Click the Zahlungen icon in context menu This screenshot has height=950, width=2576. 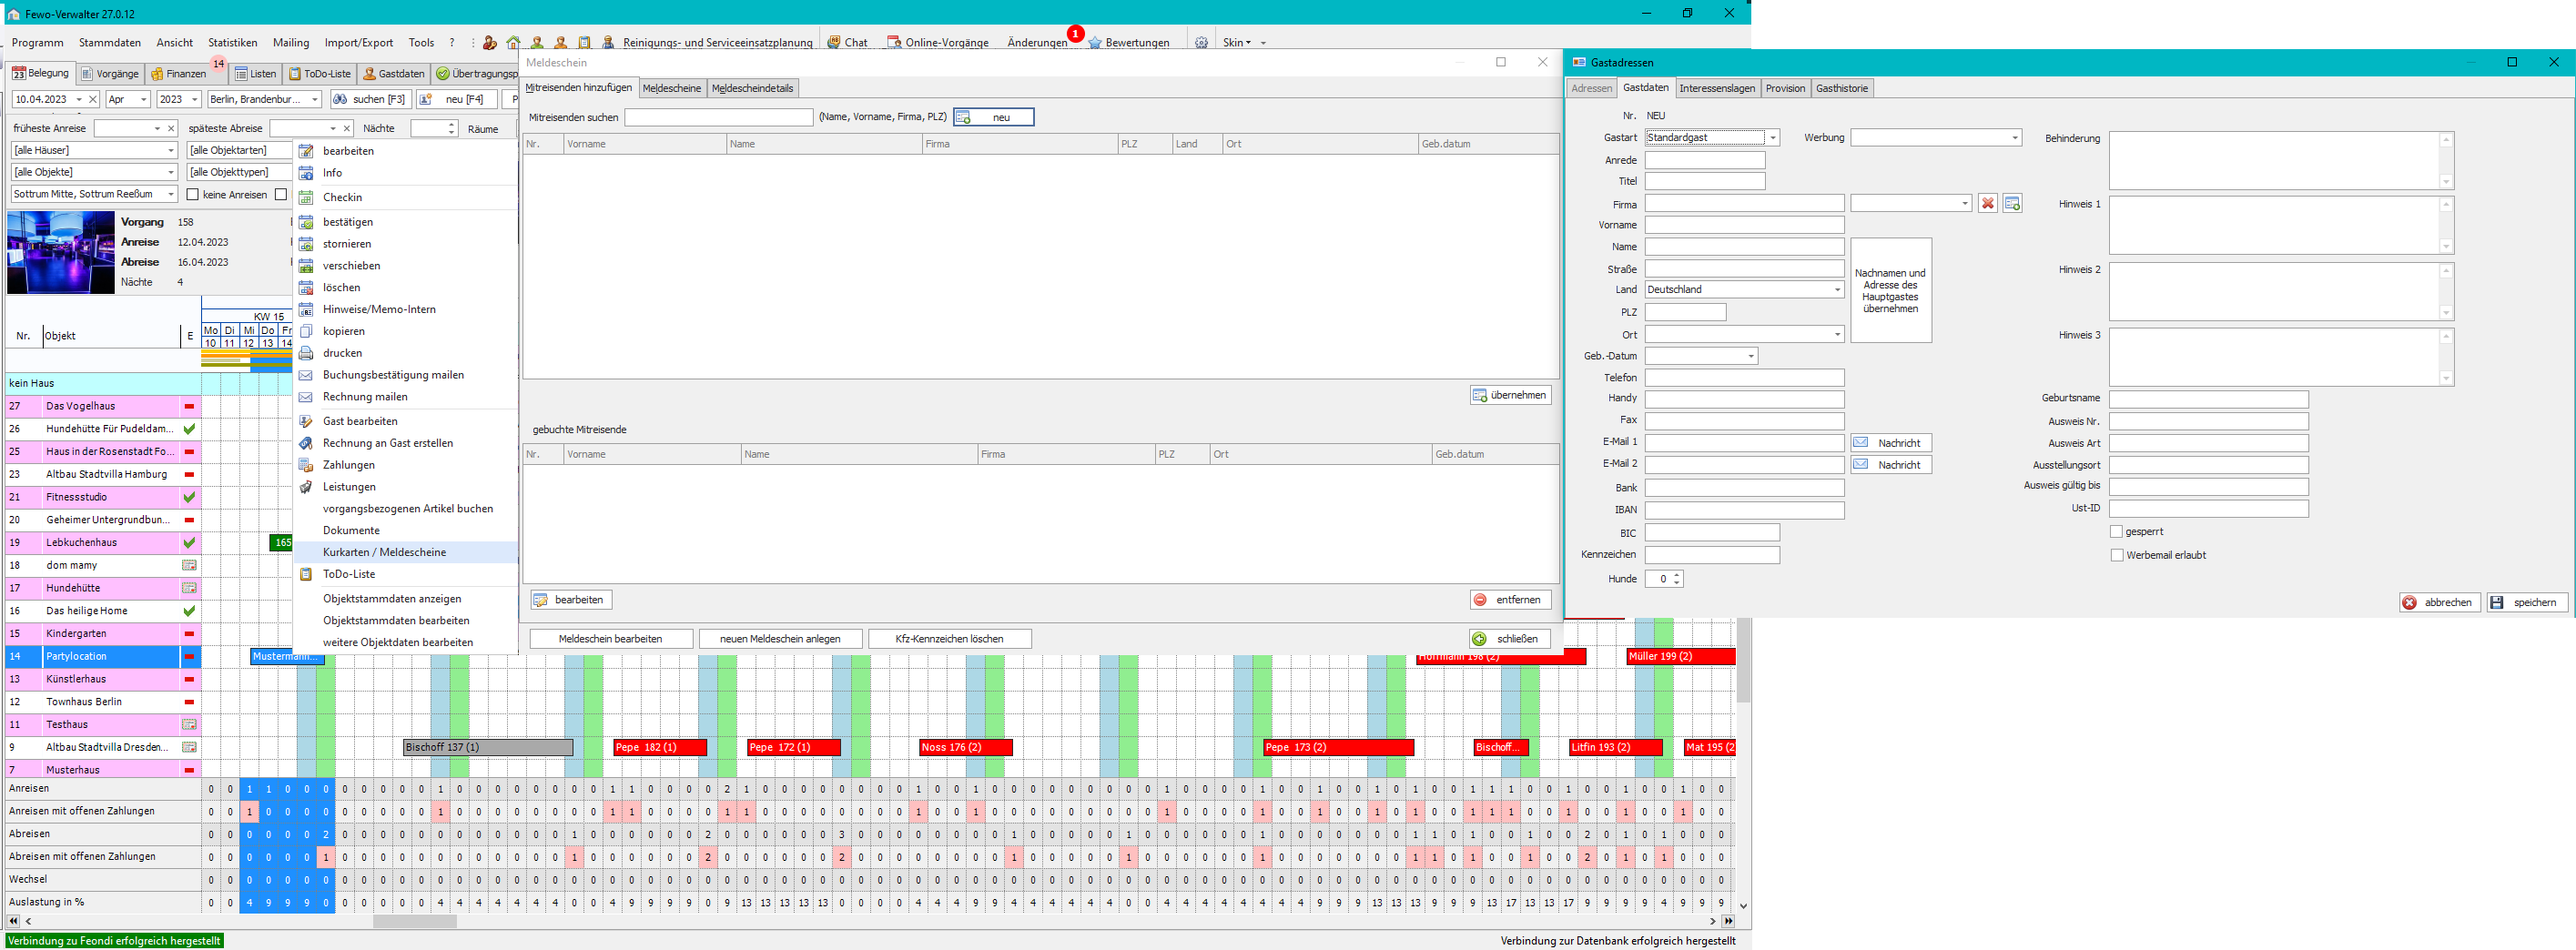pos(306,465)
